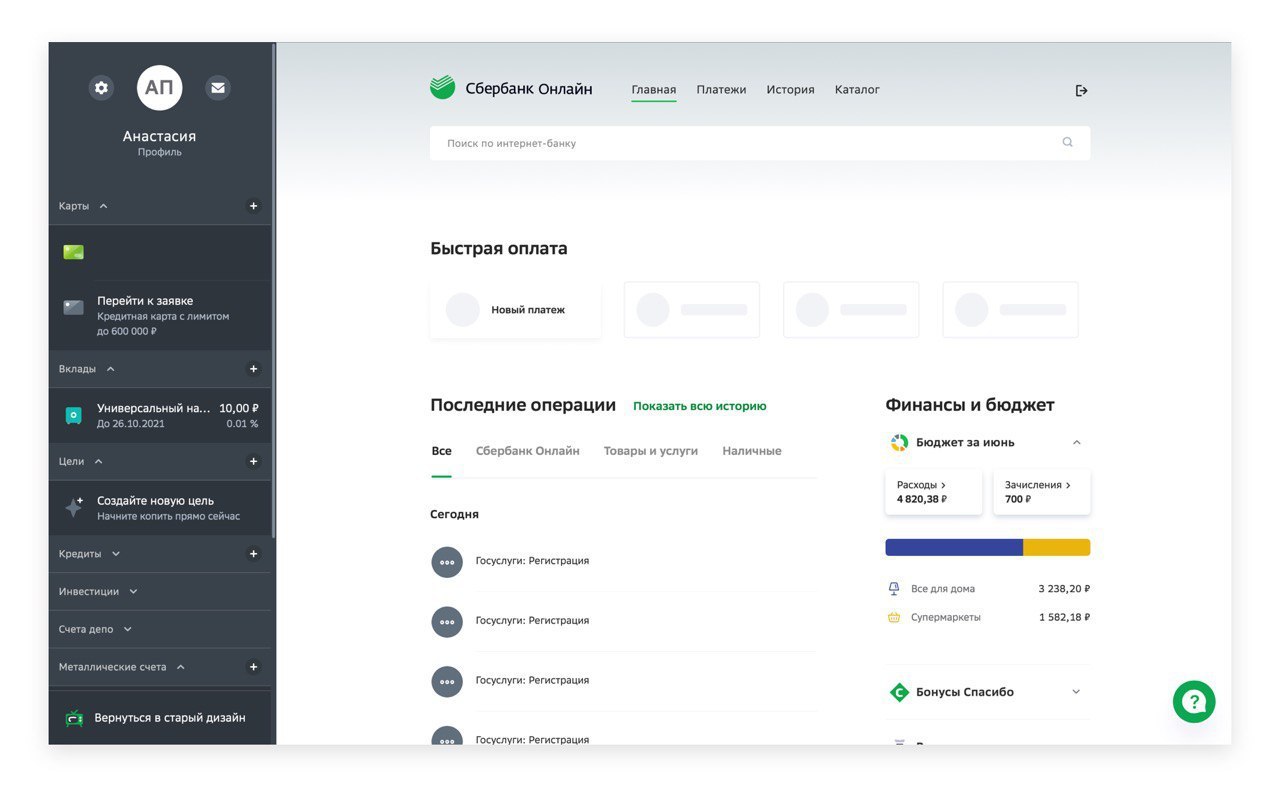Viewport: 1280px width, 786px height.
Task: Expand the Кредиты section
Action: (x=115, y=554)
